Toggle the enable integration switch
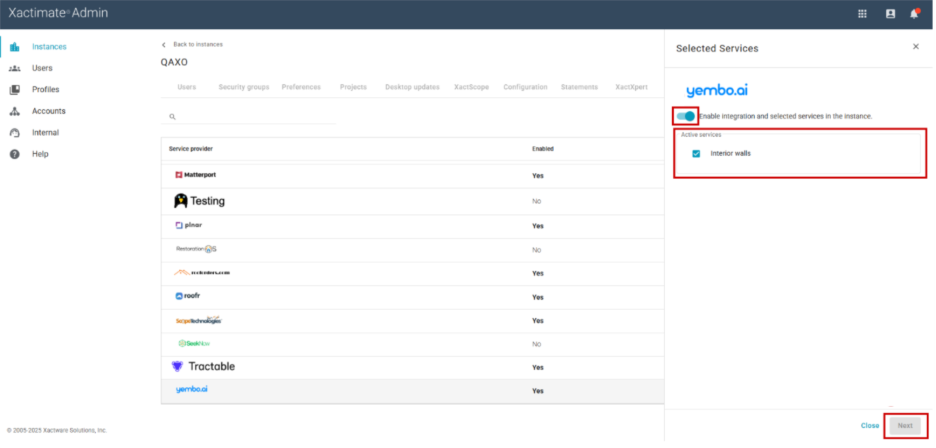The image size is (936, 448). point(686,116)
